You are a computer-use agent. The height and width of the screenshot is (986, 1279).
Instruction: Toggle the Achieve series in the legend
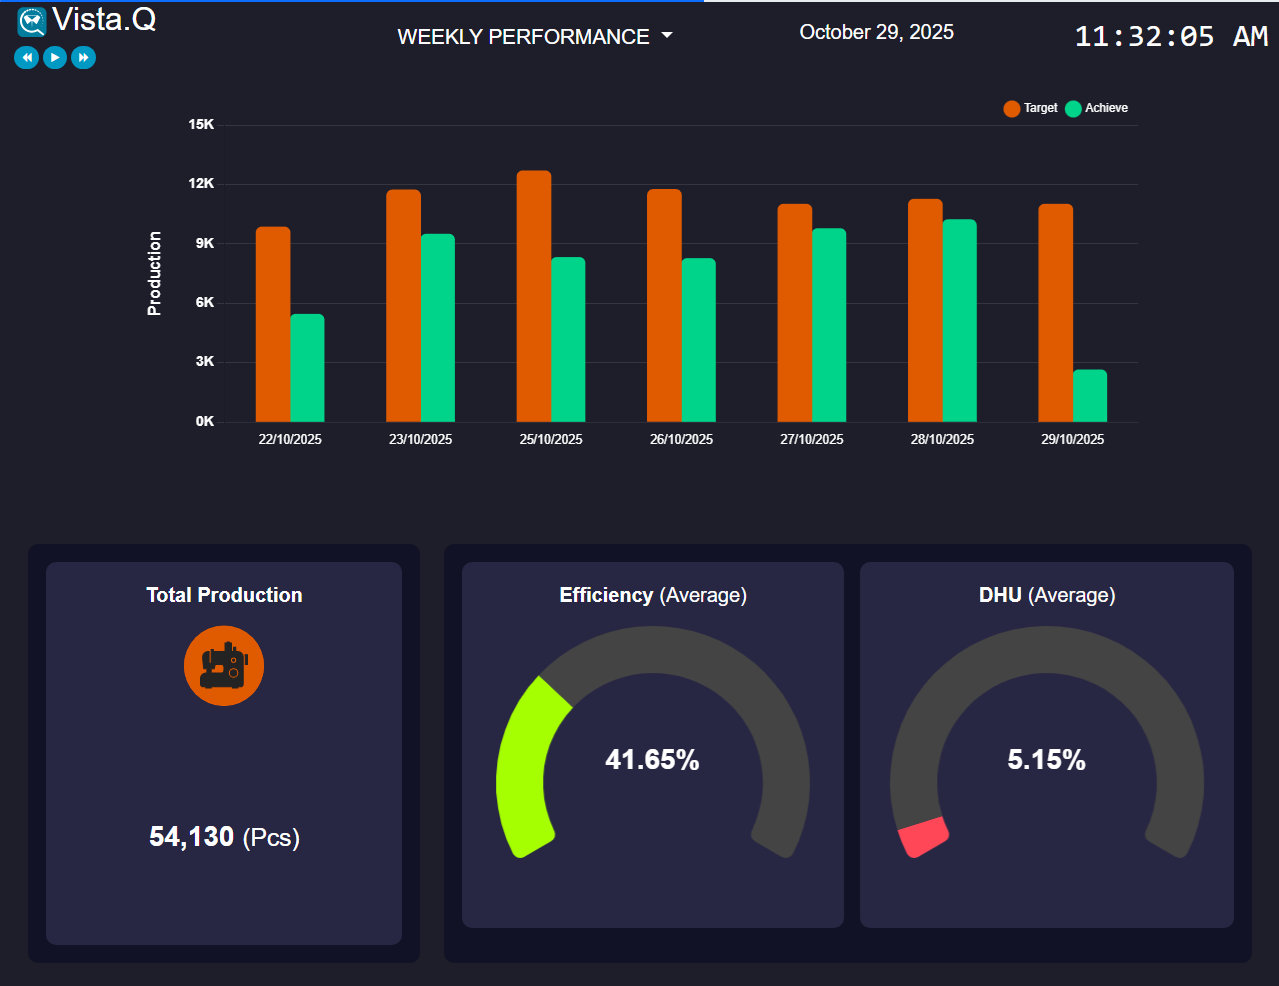[1096, 108]
